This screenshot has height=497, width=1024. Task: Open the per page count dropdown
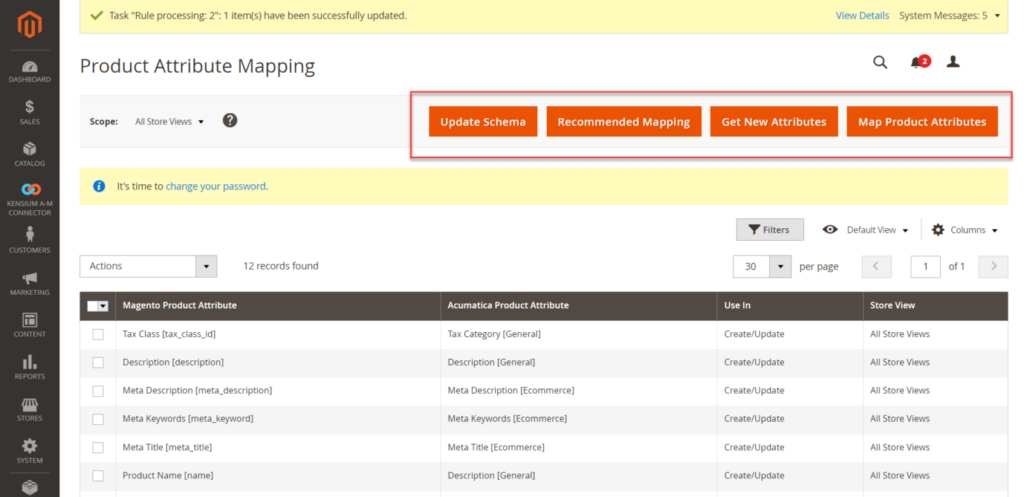tap(780, 266)
